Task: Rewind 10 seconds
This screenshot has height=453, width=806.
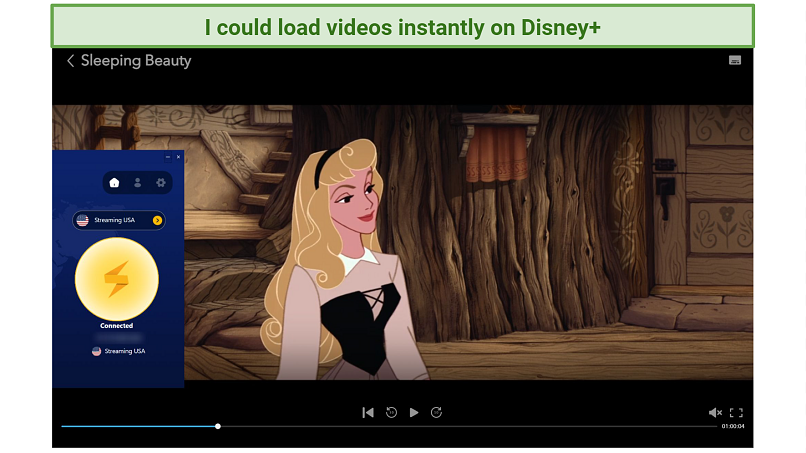Action: coord(391,412)
